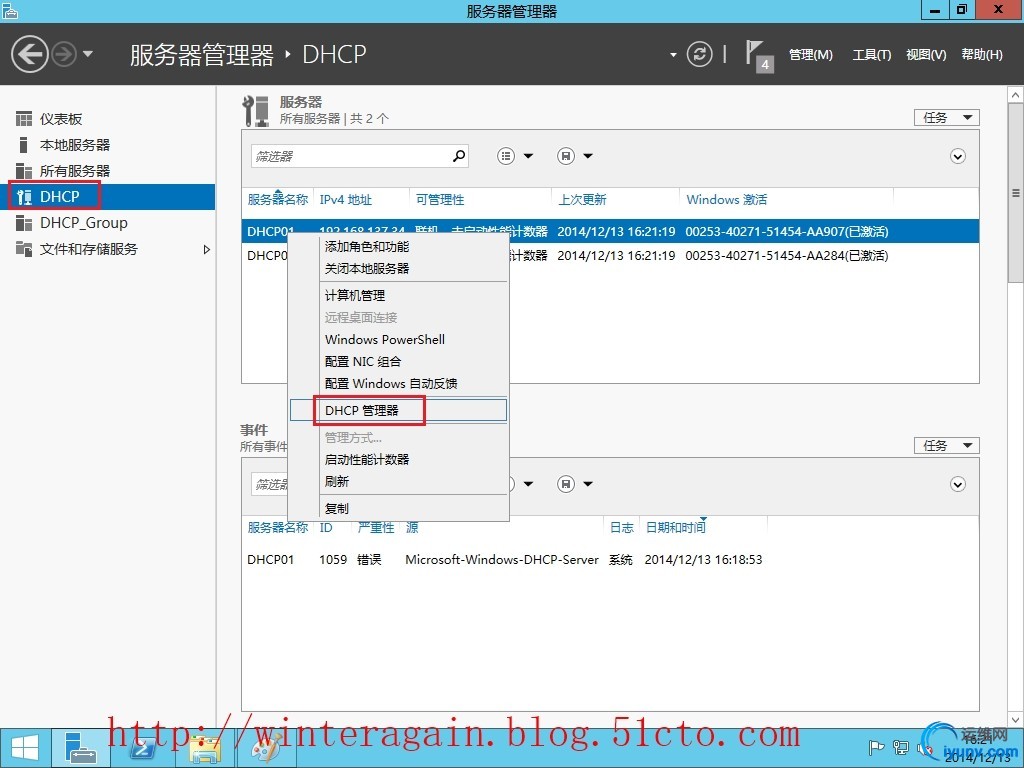The width and height of the screenshot is (1024, 768).
Task: Choose 计算机管理 in the context menu
Action: pos(398,296)
